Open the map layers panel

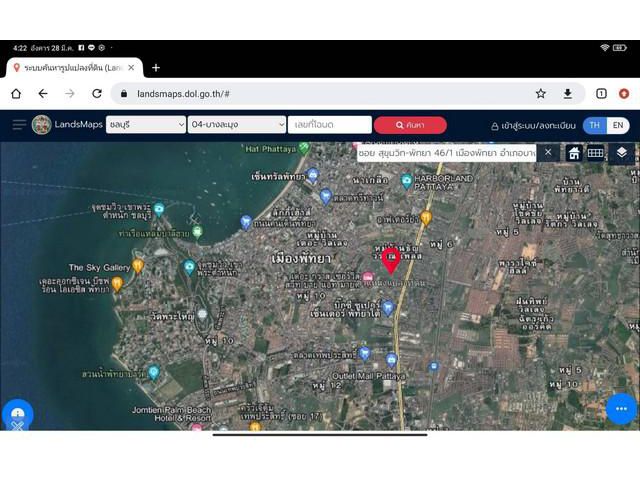[621, 153]
